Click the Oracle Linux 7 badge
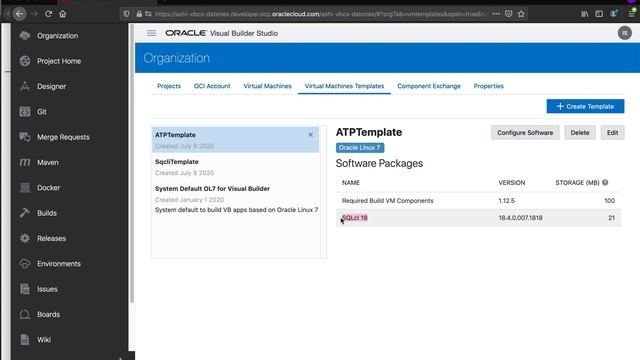Image resolution: width=640 pixels, height=360 pixels. point(360,148)
